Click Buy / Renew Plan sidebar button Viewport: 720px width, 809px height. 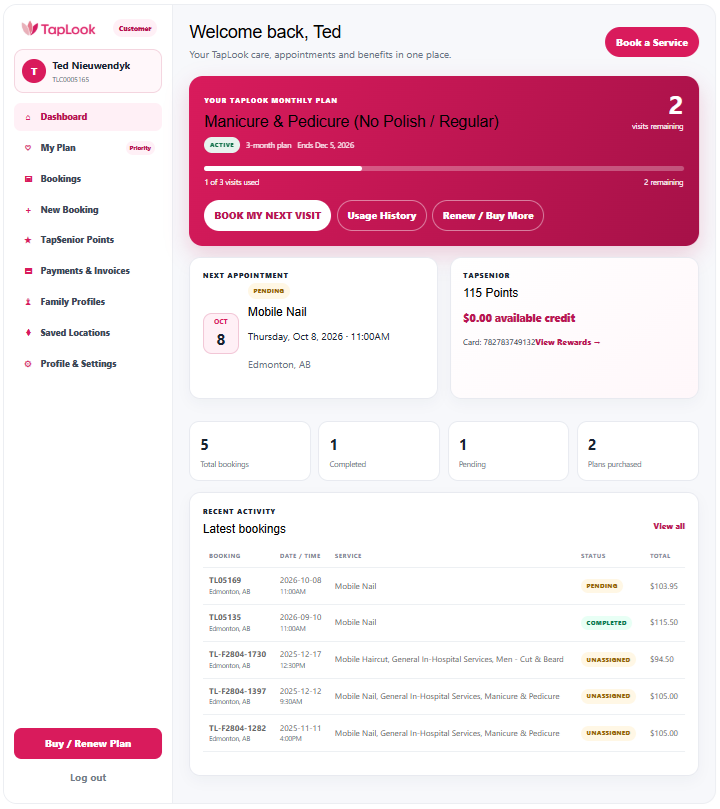point(88,743)
